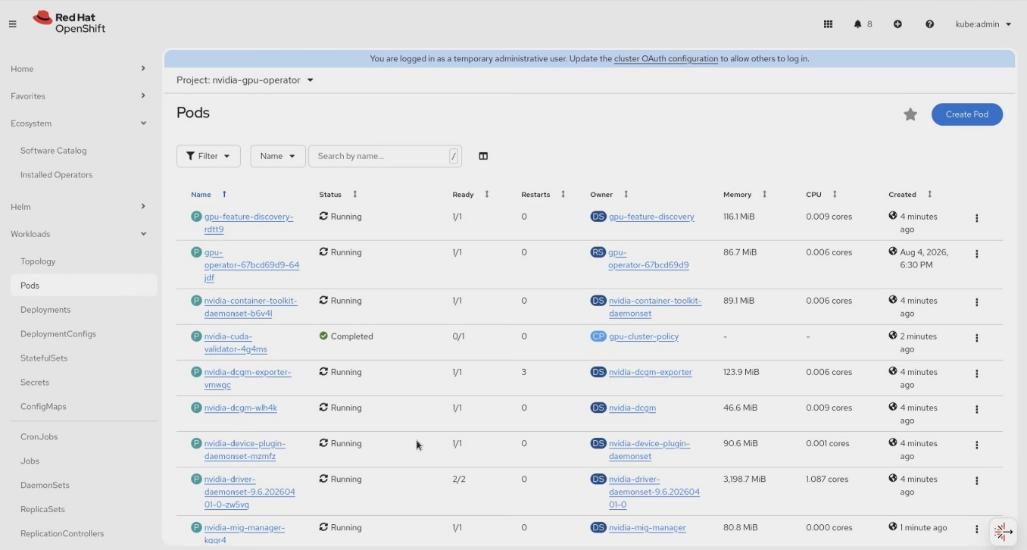Open pod nvidia-dcgm-wlh4k

240,408
